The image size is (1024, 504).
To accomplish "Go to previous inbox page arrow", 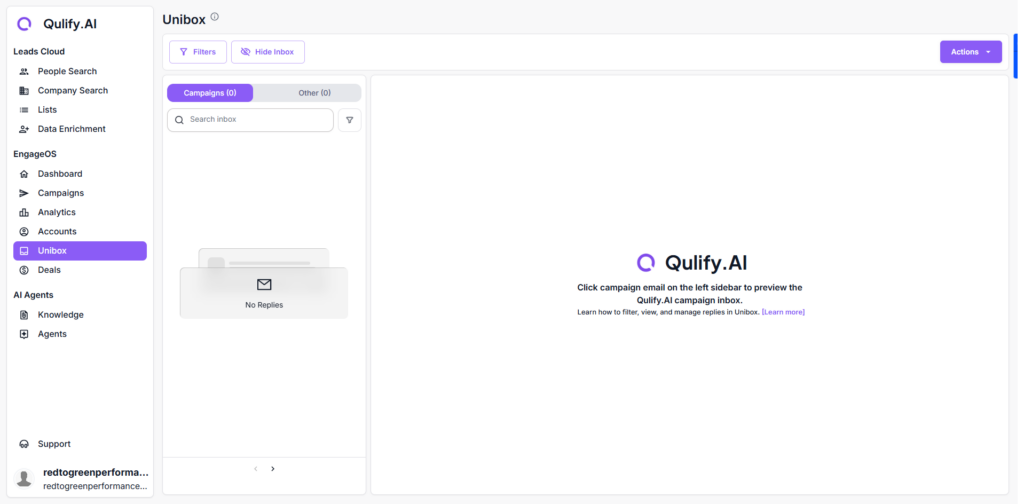I will (255, 469).
